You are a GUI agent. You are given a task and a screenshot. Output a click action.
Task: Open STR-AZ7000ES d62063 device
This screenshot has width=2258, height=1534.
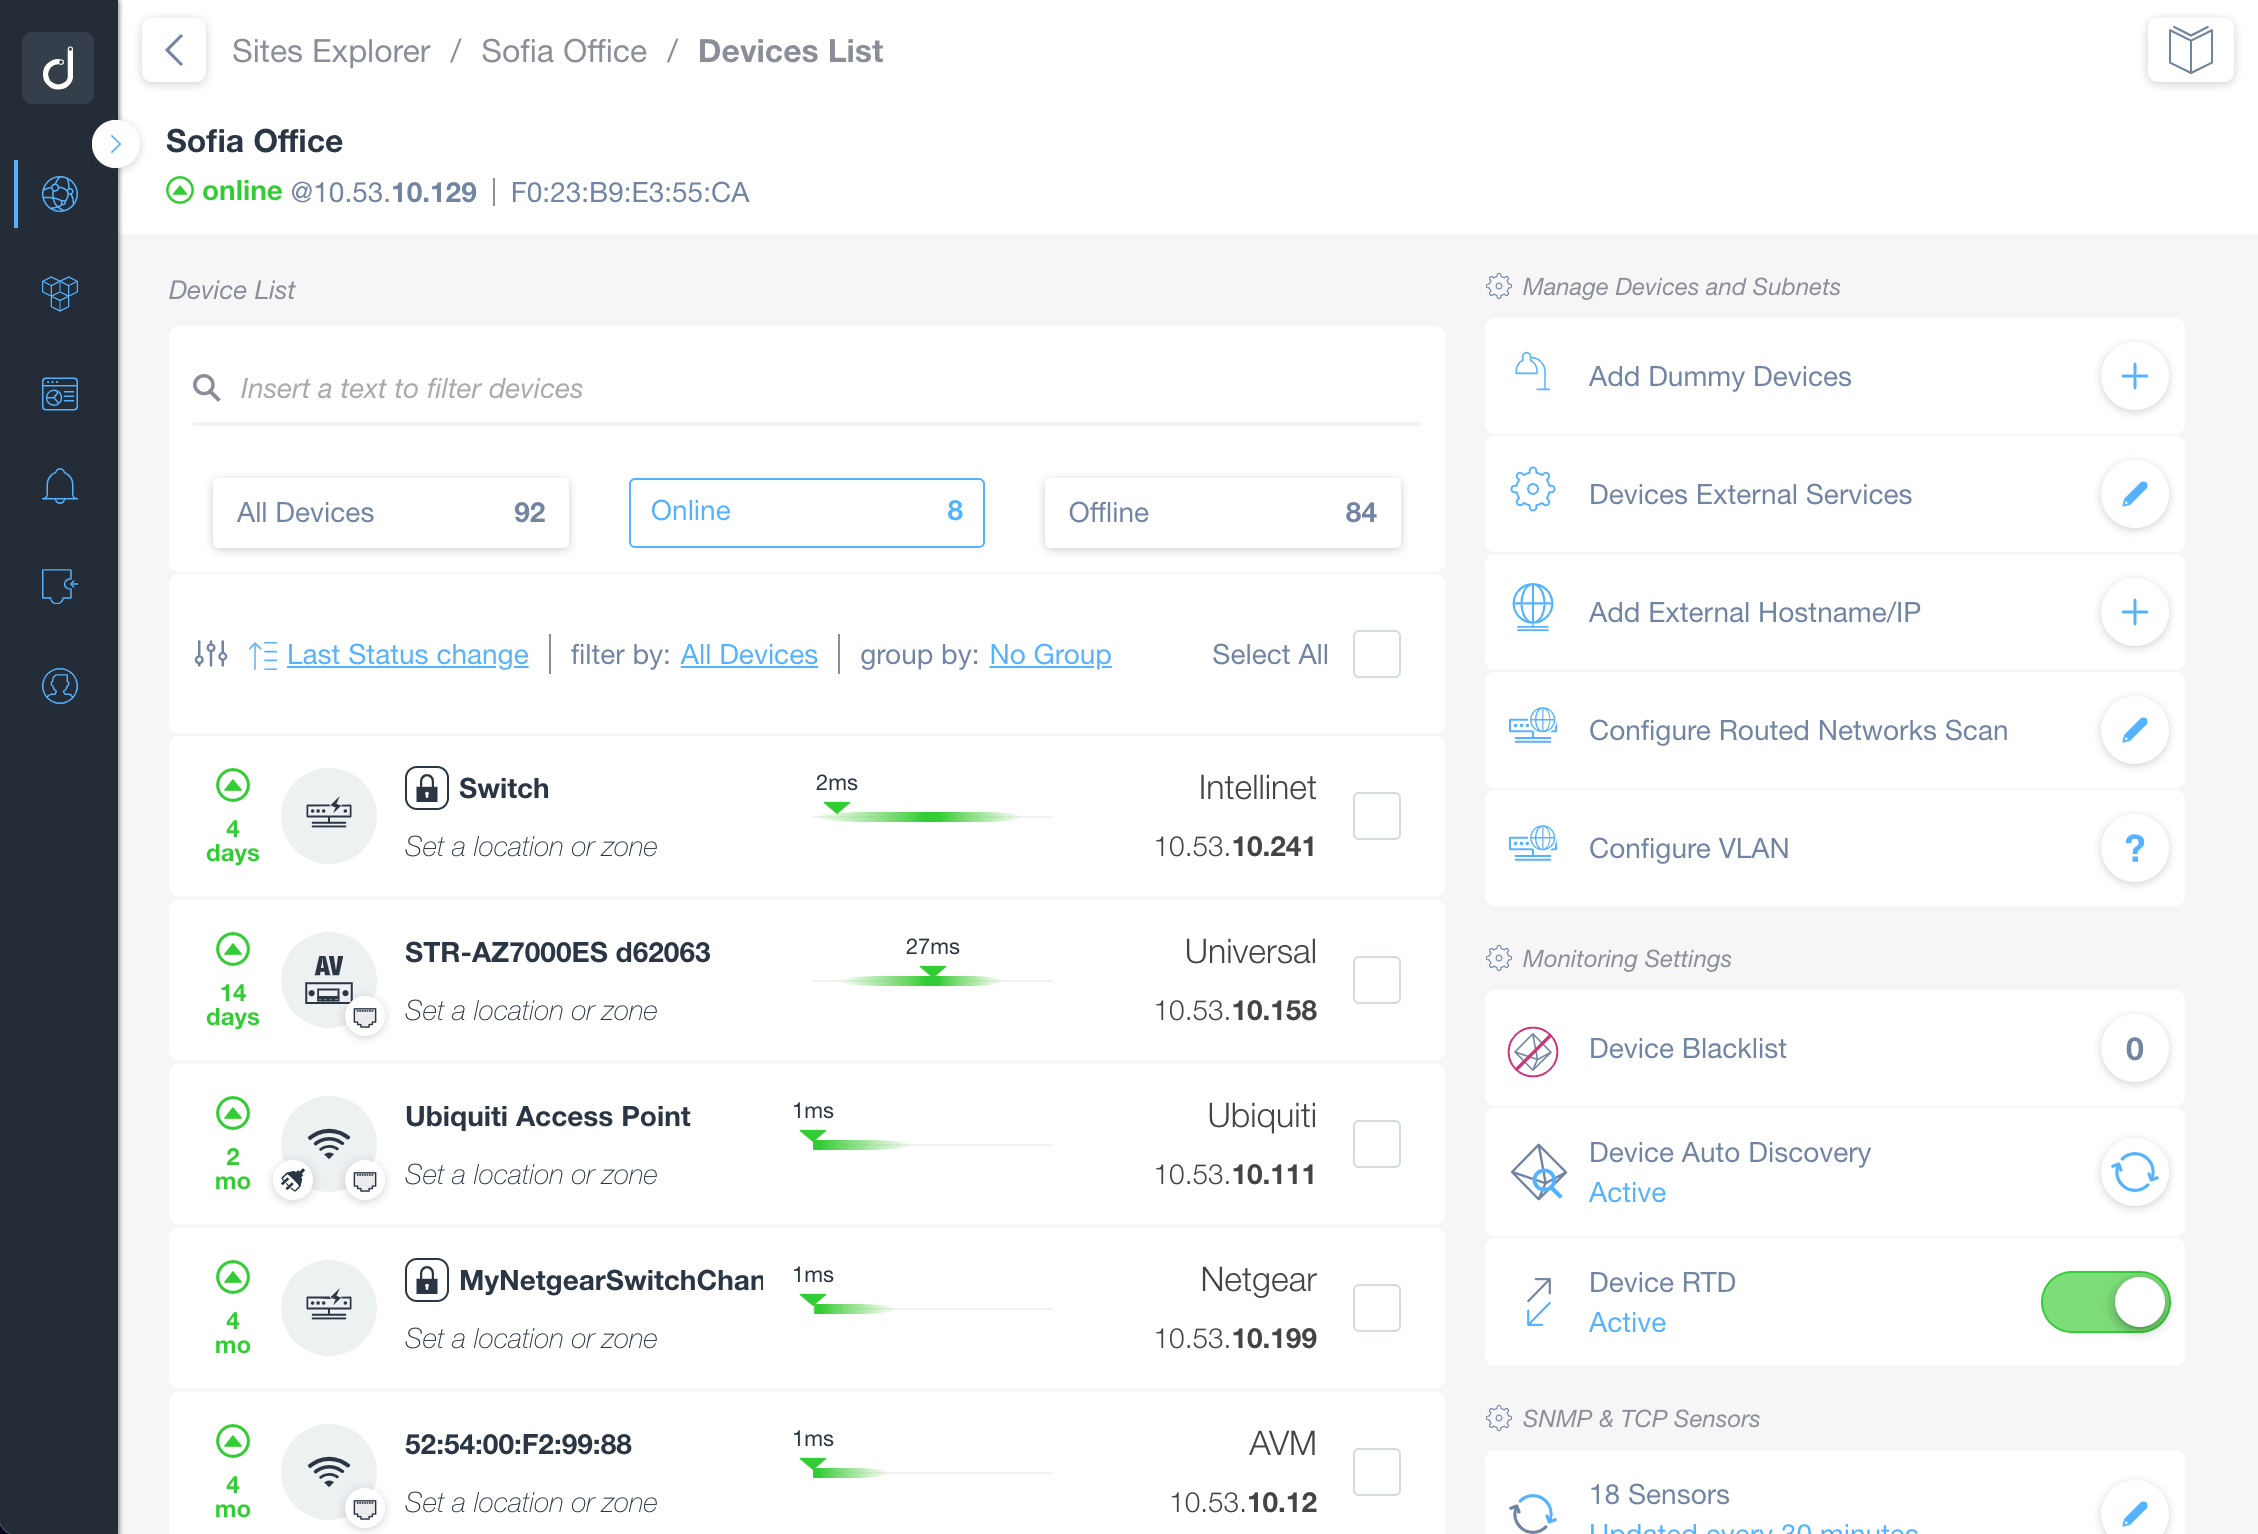(557, 952)
